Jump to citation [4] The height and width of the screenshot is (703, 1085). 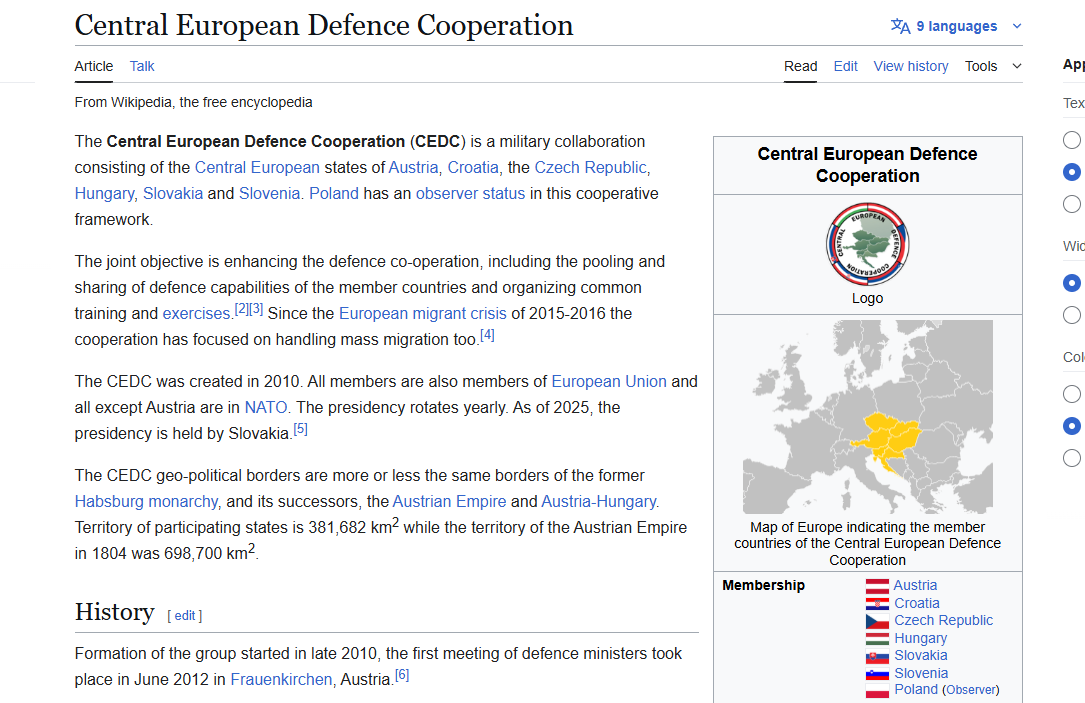(487, 335)
